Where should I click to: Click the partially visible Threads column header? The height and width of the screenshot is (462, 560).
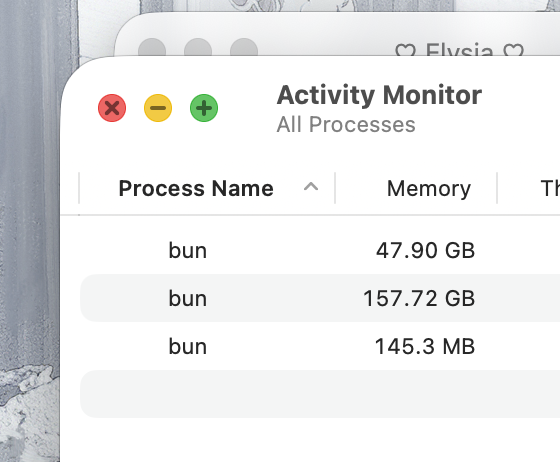(x=550, y=188)
